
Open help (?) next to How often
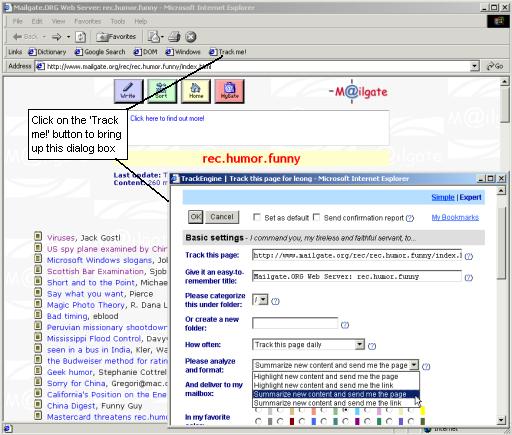pos(372,346)
